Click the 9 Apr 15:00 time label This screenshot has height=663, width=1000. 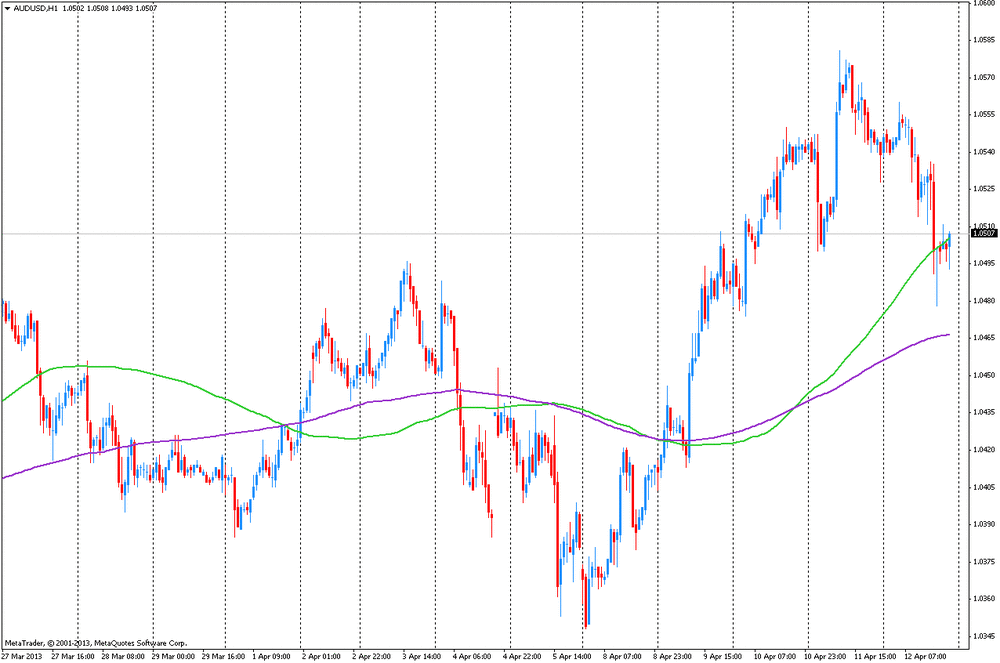[x=723, y=657]
